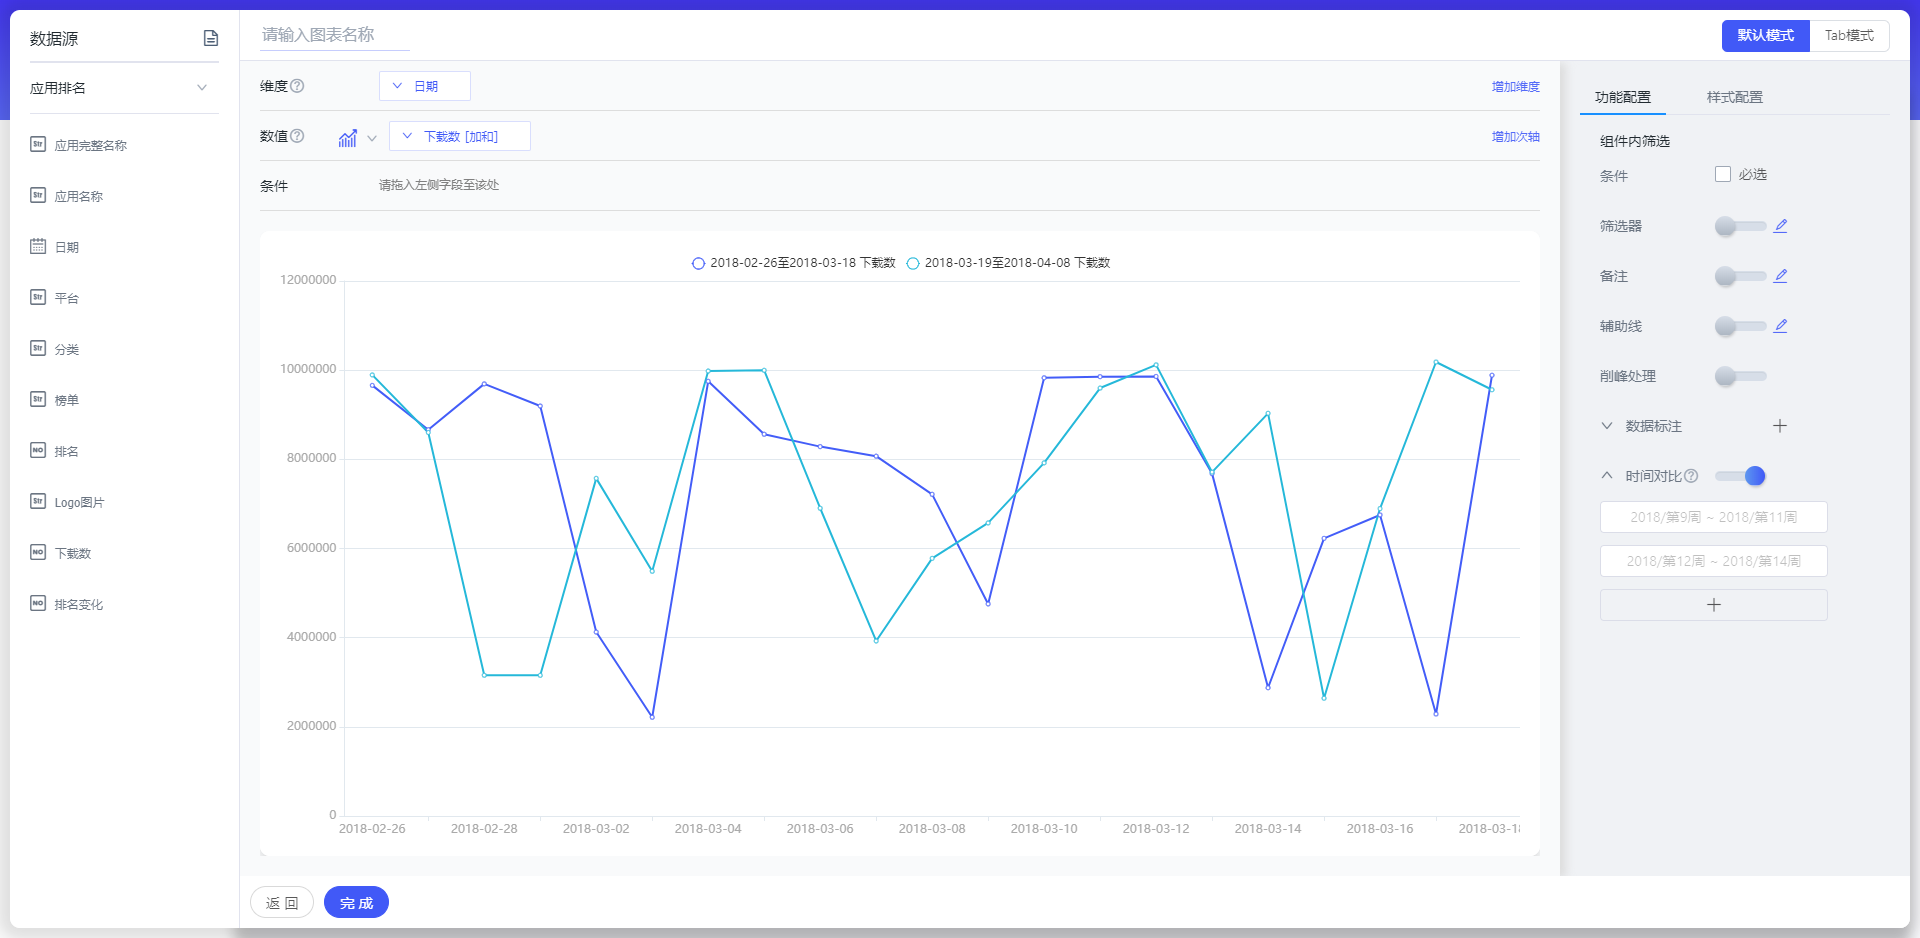Open the 下载数 [加和] value dropdown

459,136
